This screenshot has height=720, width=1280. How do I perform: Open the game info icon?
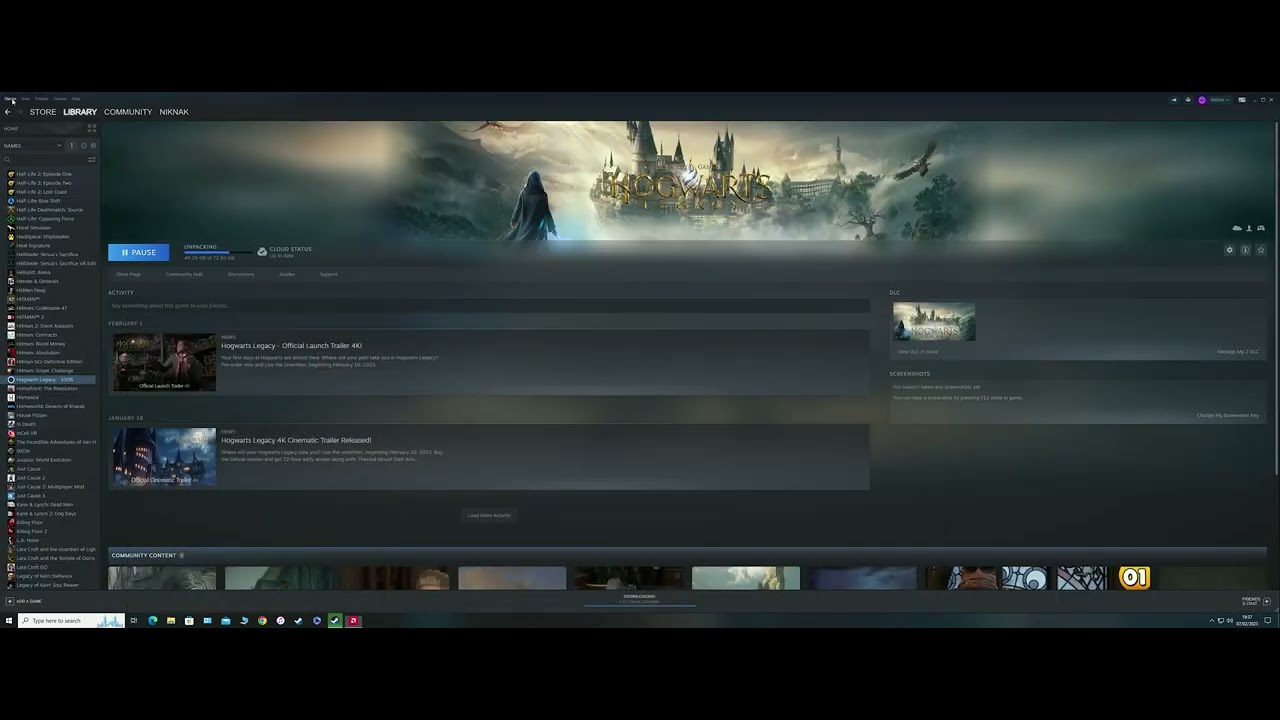[x=1245, y=250]
